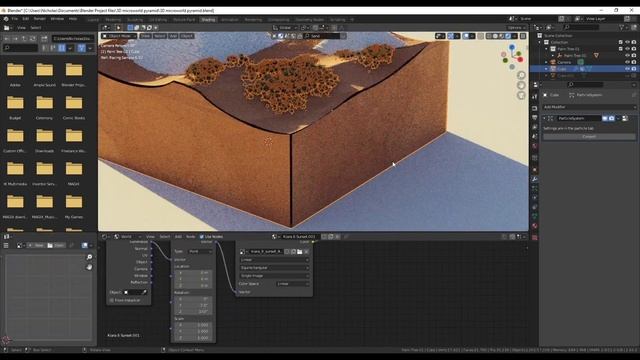
Task: Open the Add Modifier dropdown
Action: click(589, 107)
